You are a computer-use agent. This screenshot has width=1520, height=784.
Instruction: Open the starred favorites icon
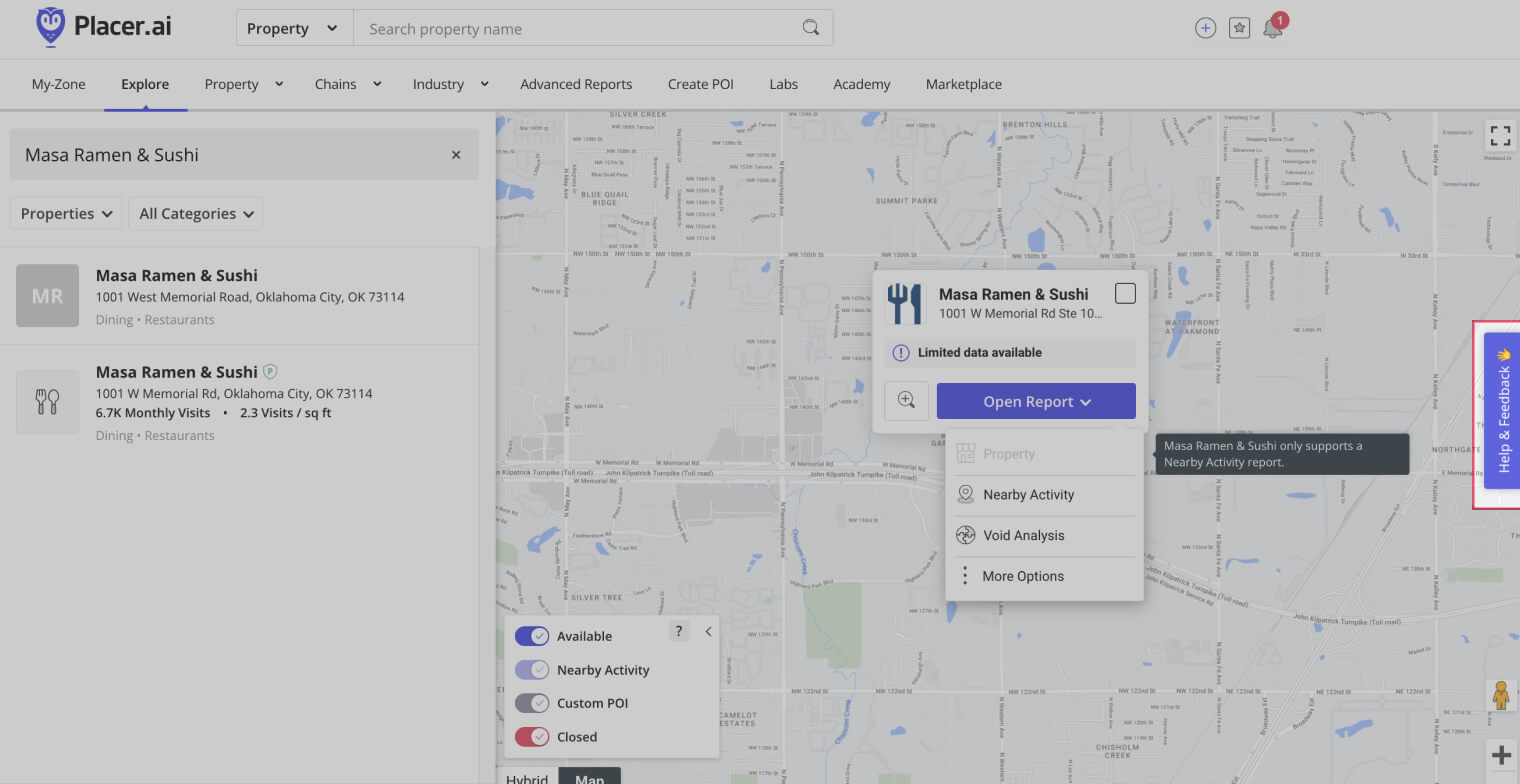click(1239, 28)
